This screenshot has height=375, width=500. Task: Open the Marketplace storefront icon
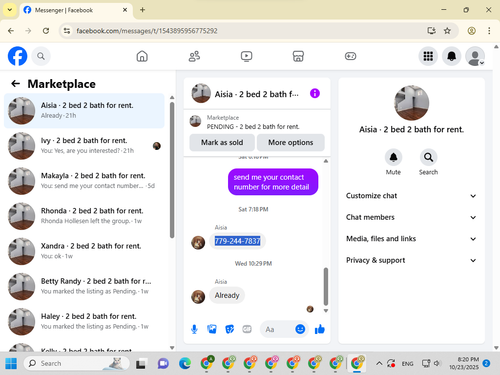(x=298, y=56)
